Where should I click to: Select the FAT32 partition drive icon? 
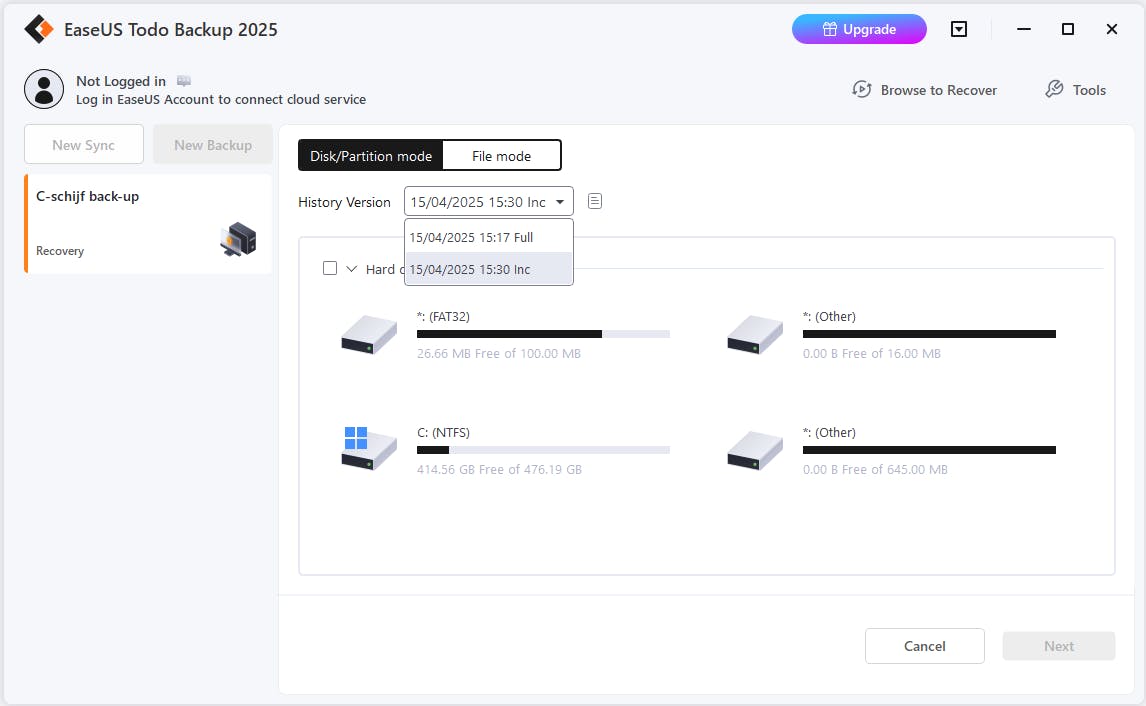click(369, 335)
